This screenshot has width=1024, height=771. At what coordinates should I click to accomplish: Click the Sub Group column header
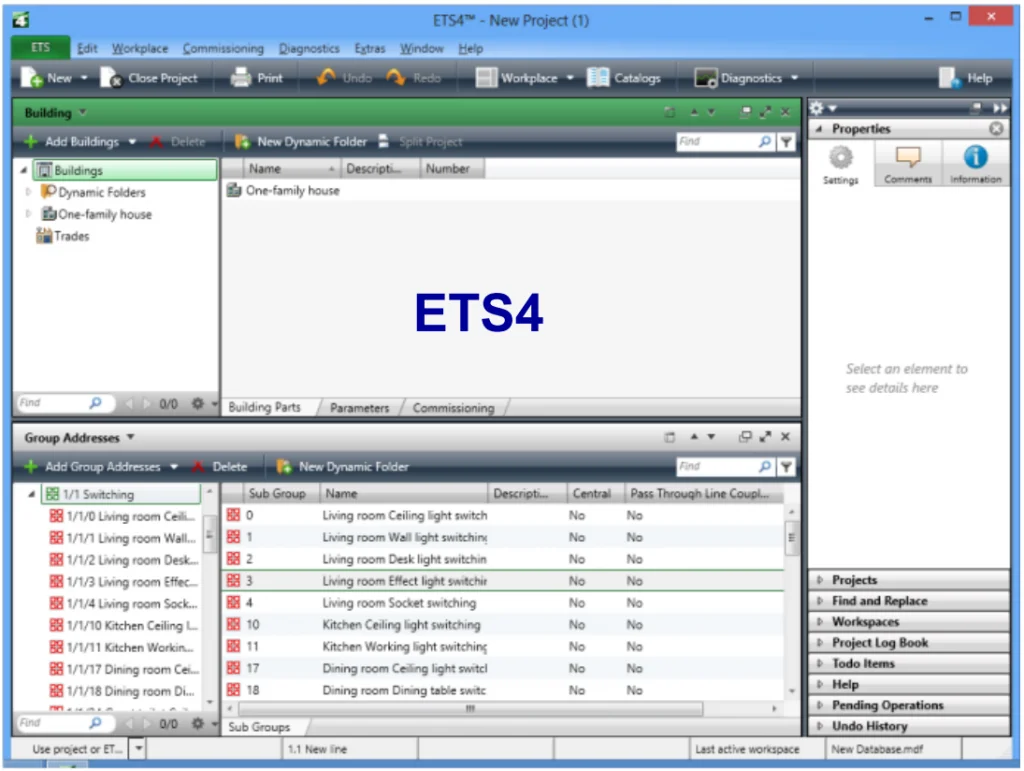click(x=280, y=493)
